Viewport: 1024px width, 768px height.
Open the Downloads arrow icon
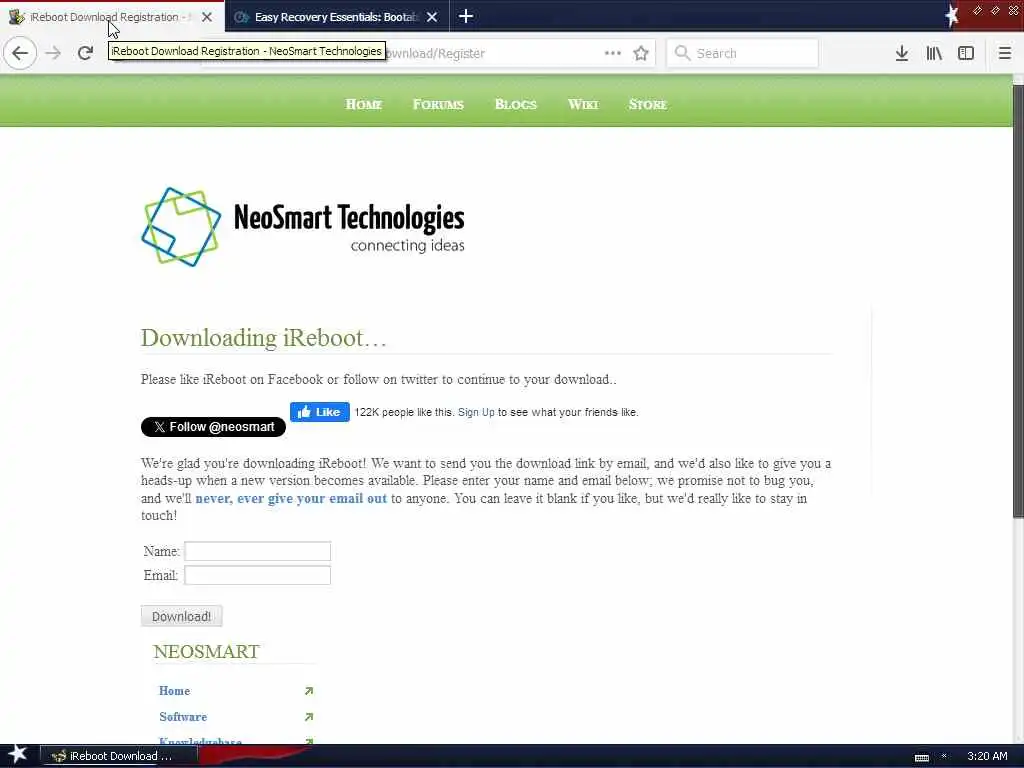(x=902, y=53)
